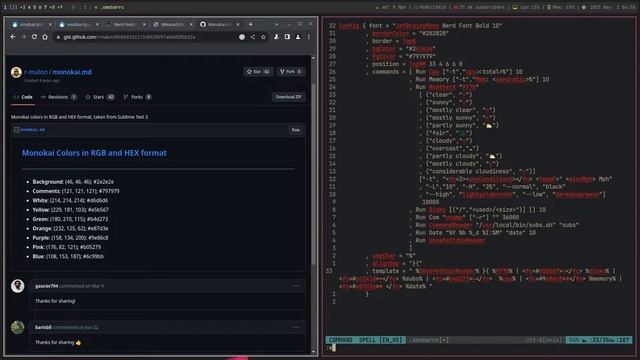The image size is (640, 360).
Task: Click the cpu indicator in top bar
Action: pos(527,7)
